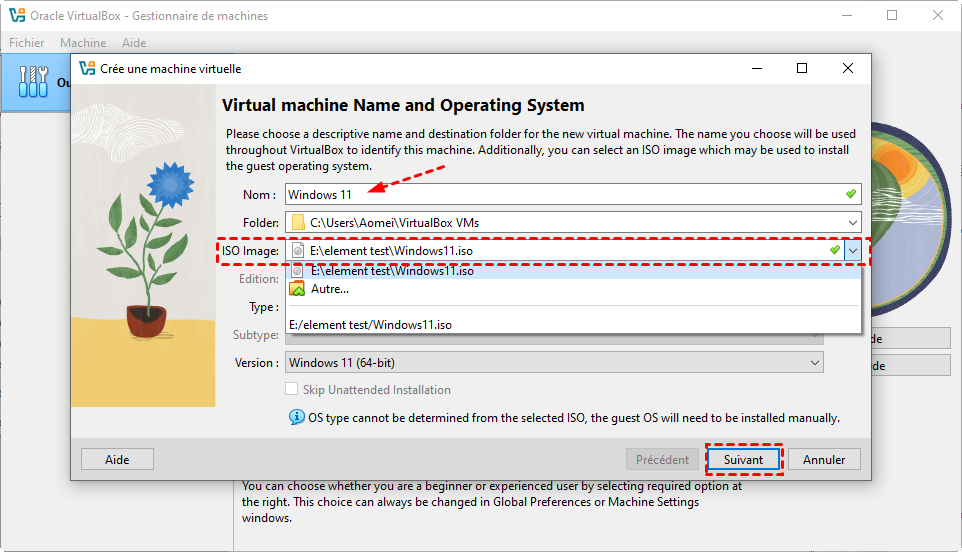Open the Aide menu in the menu bar

(x=134, y=43)
